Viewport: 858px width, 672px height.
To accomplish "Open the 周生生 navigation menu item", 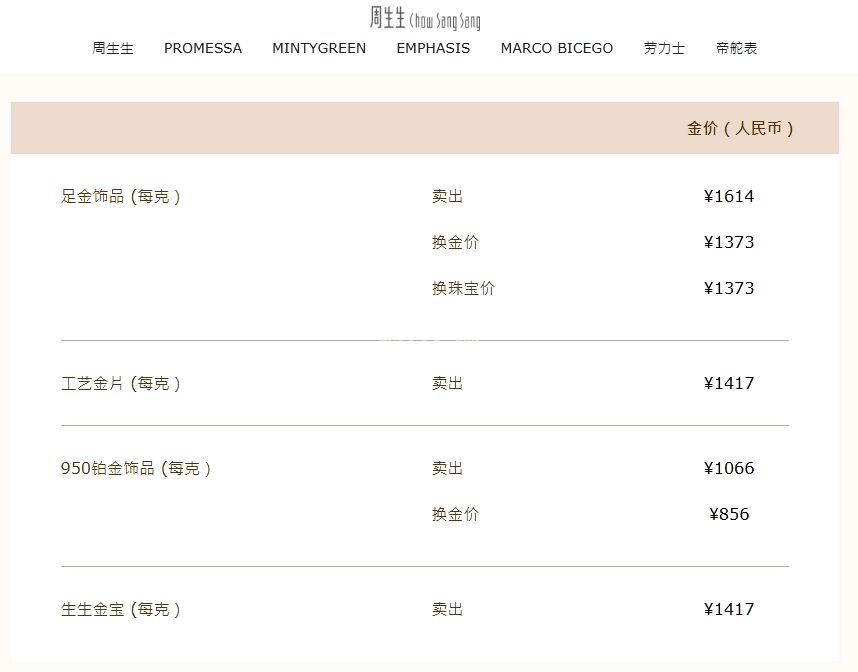I will point(113,48).
